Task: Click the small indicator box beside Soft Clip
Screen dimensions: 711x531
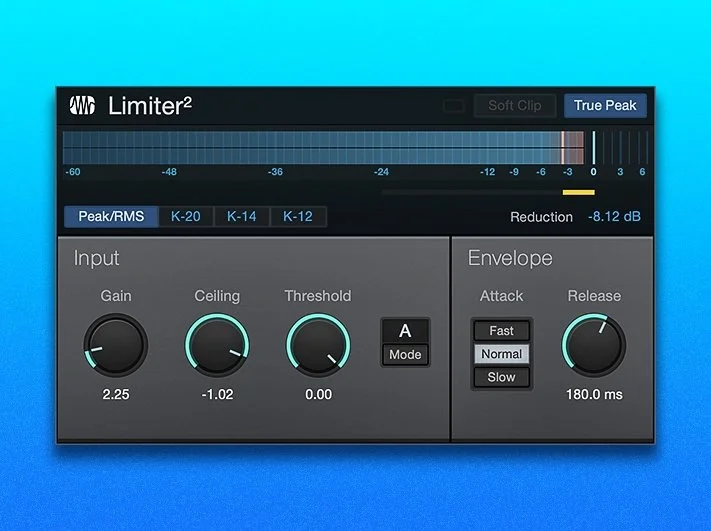Action: pos(453,106)
